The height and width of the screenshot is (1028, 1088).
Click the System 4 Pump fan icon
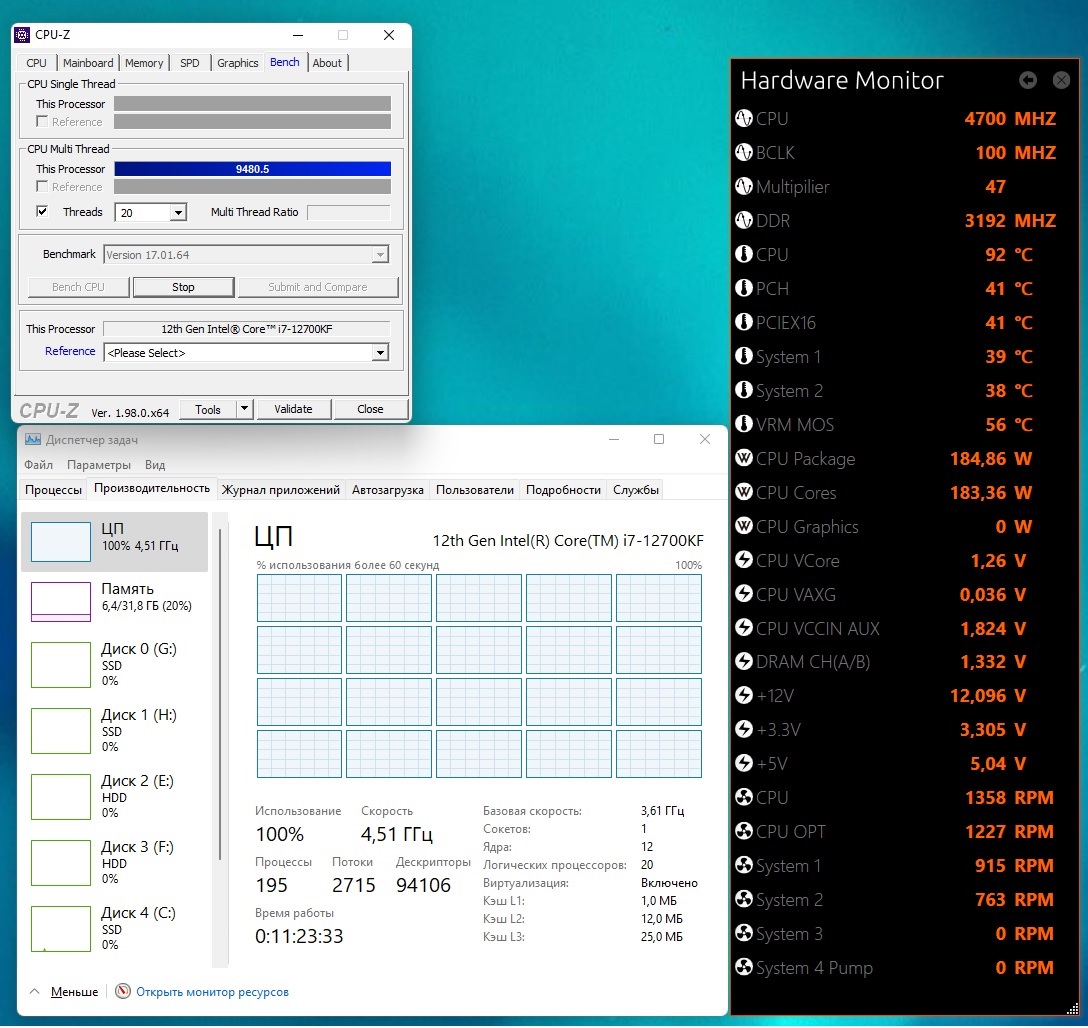click(x=744, y=968)
